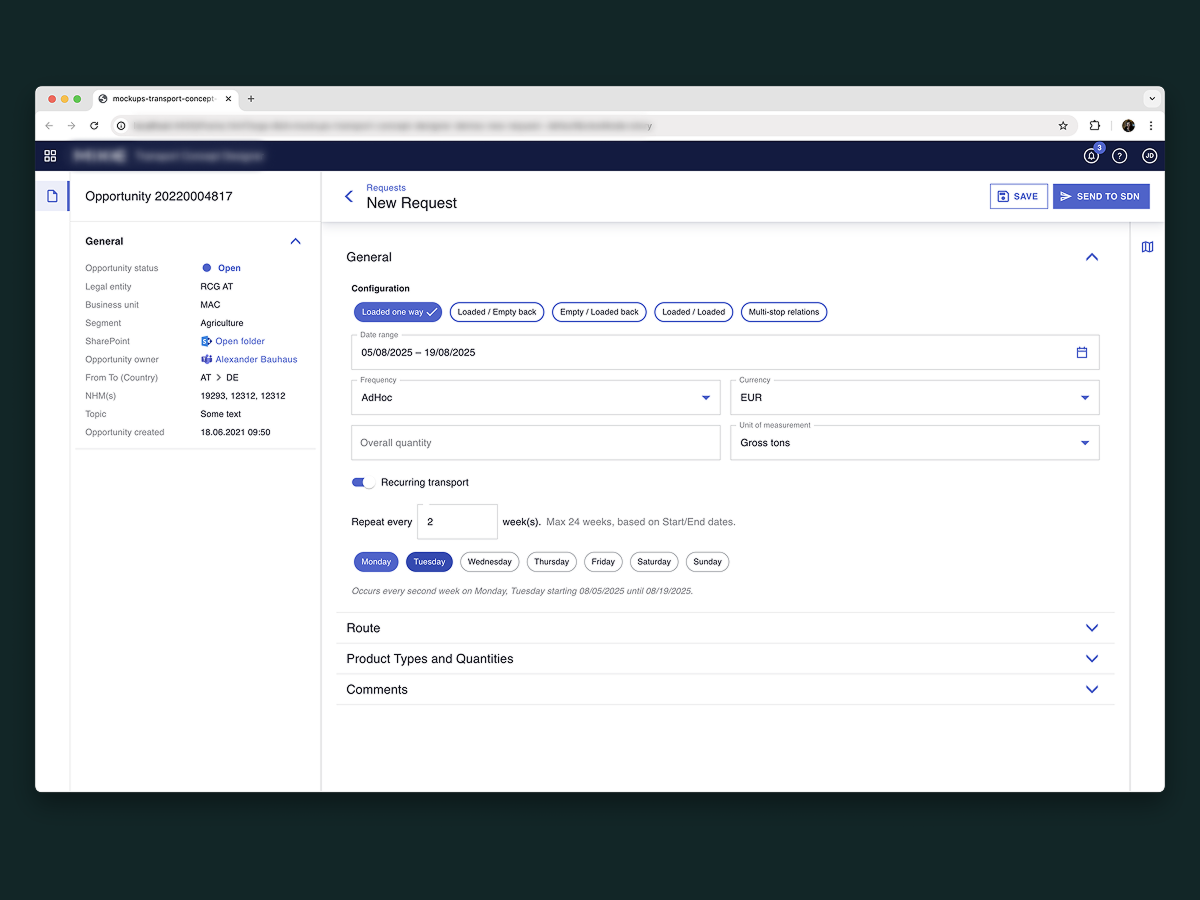Image resolution: width=1200 pixels, height=900 pixels.
Task: Click the SEND TO SDN button
Action: tap(1101, 196)
